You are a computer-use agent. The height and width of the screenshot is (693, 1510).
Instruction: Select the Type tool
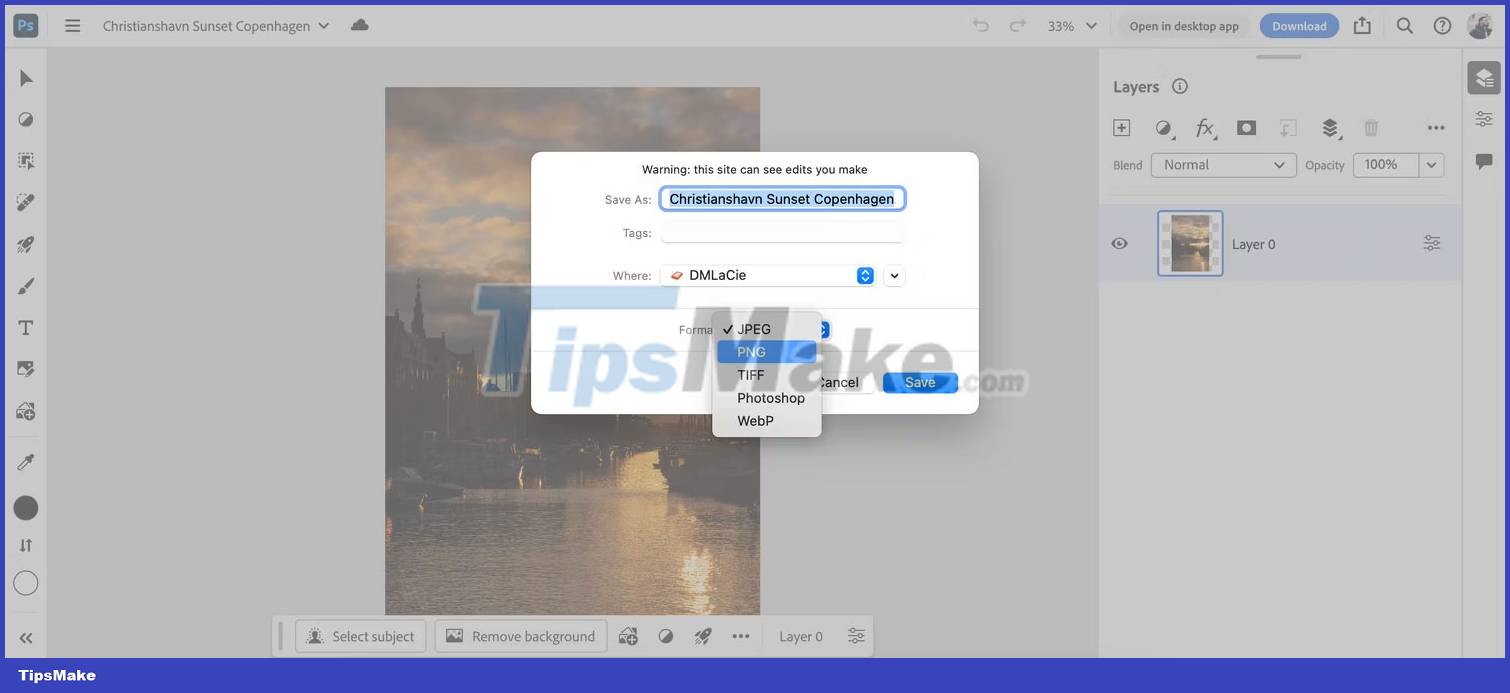tap(25, 326)
